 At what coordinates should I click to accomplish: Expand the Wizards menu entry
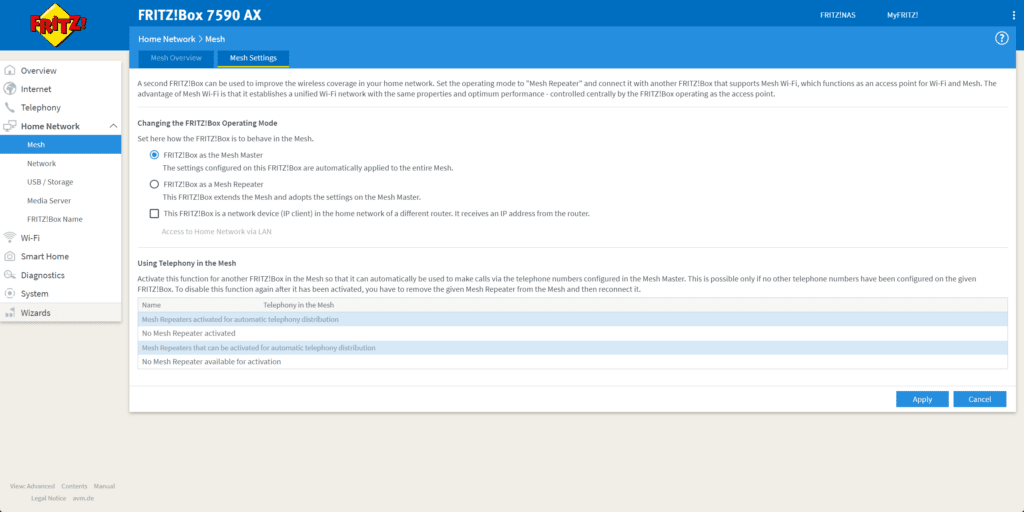point(35,313)
